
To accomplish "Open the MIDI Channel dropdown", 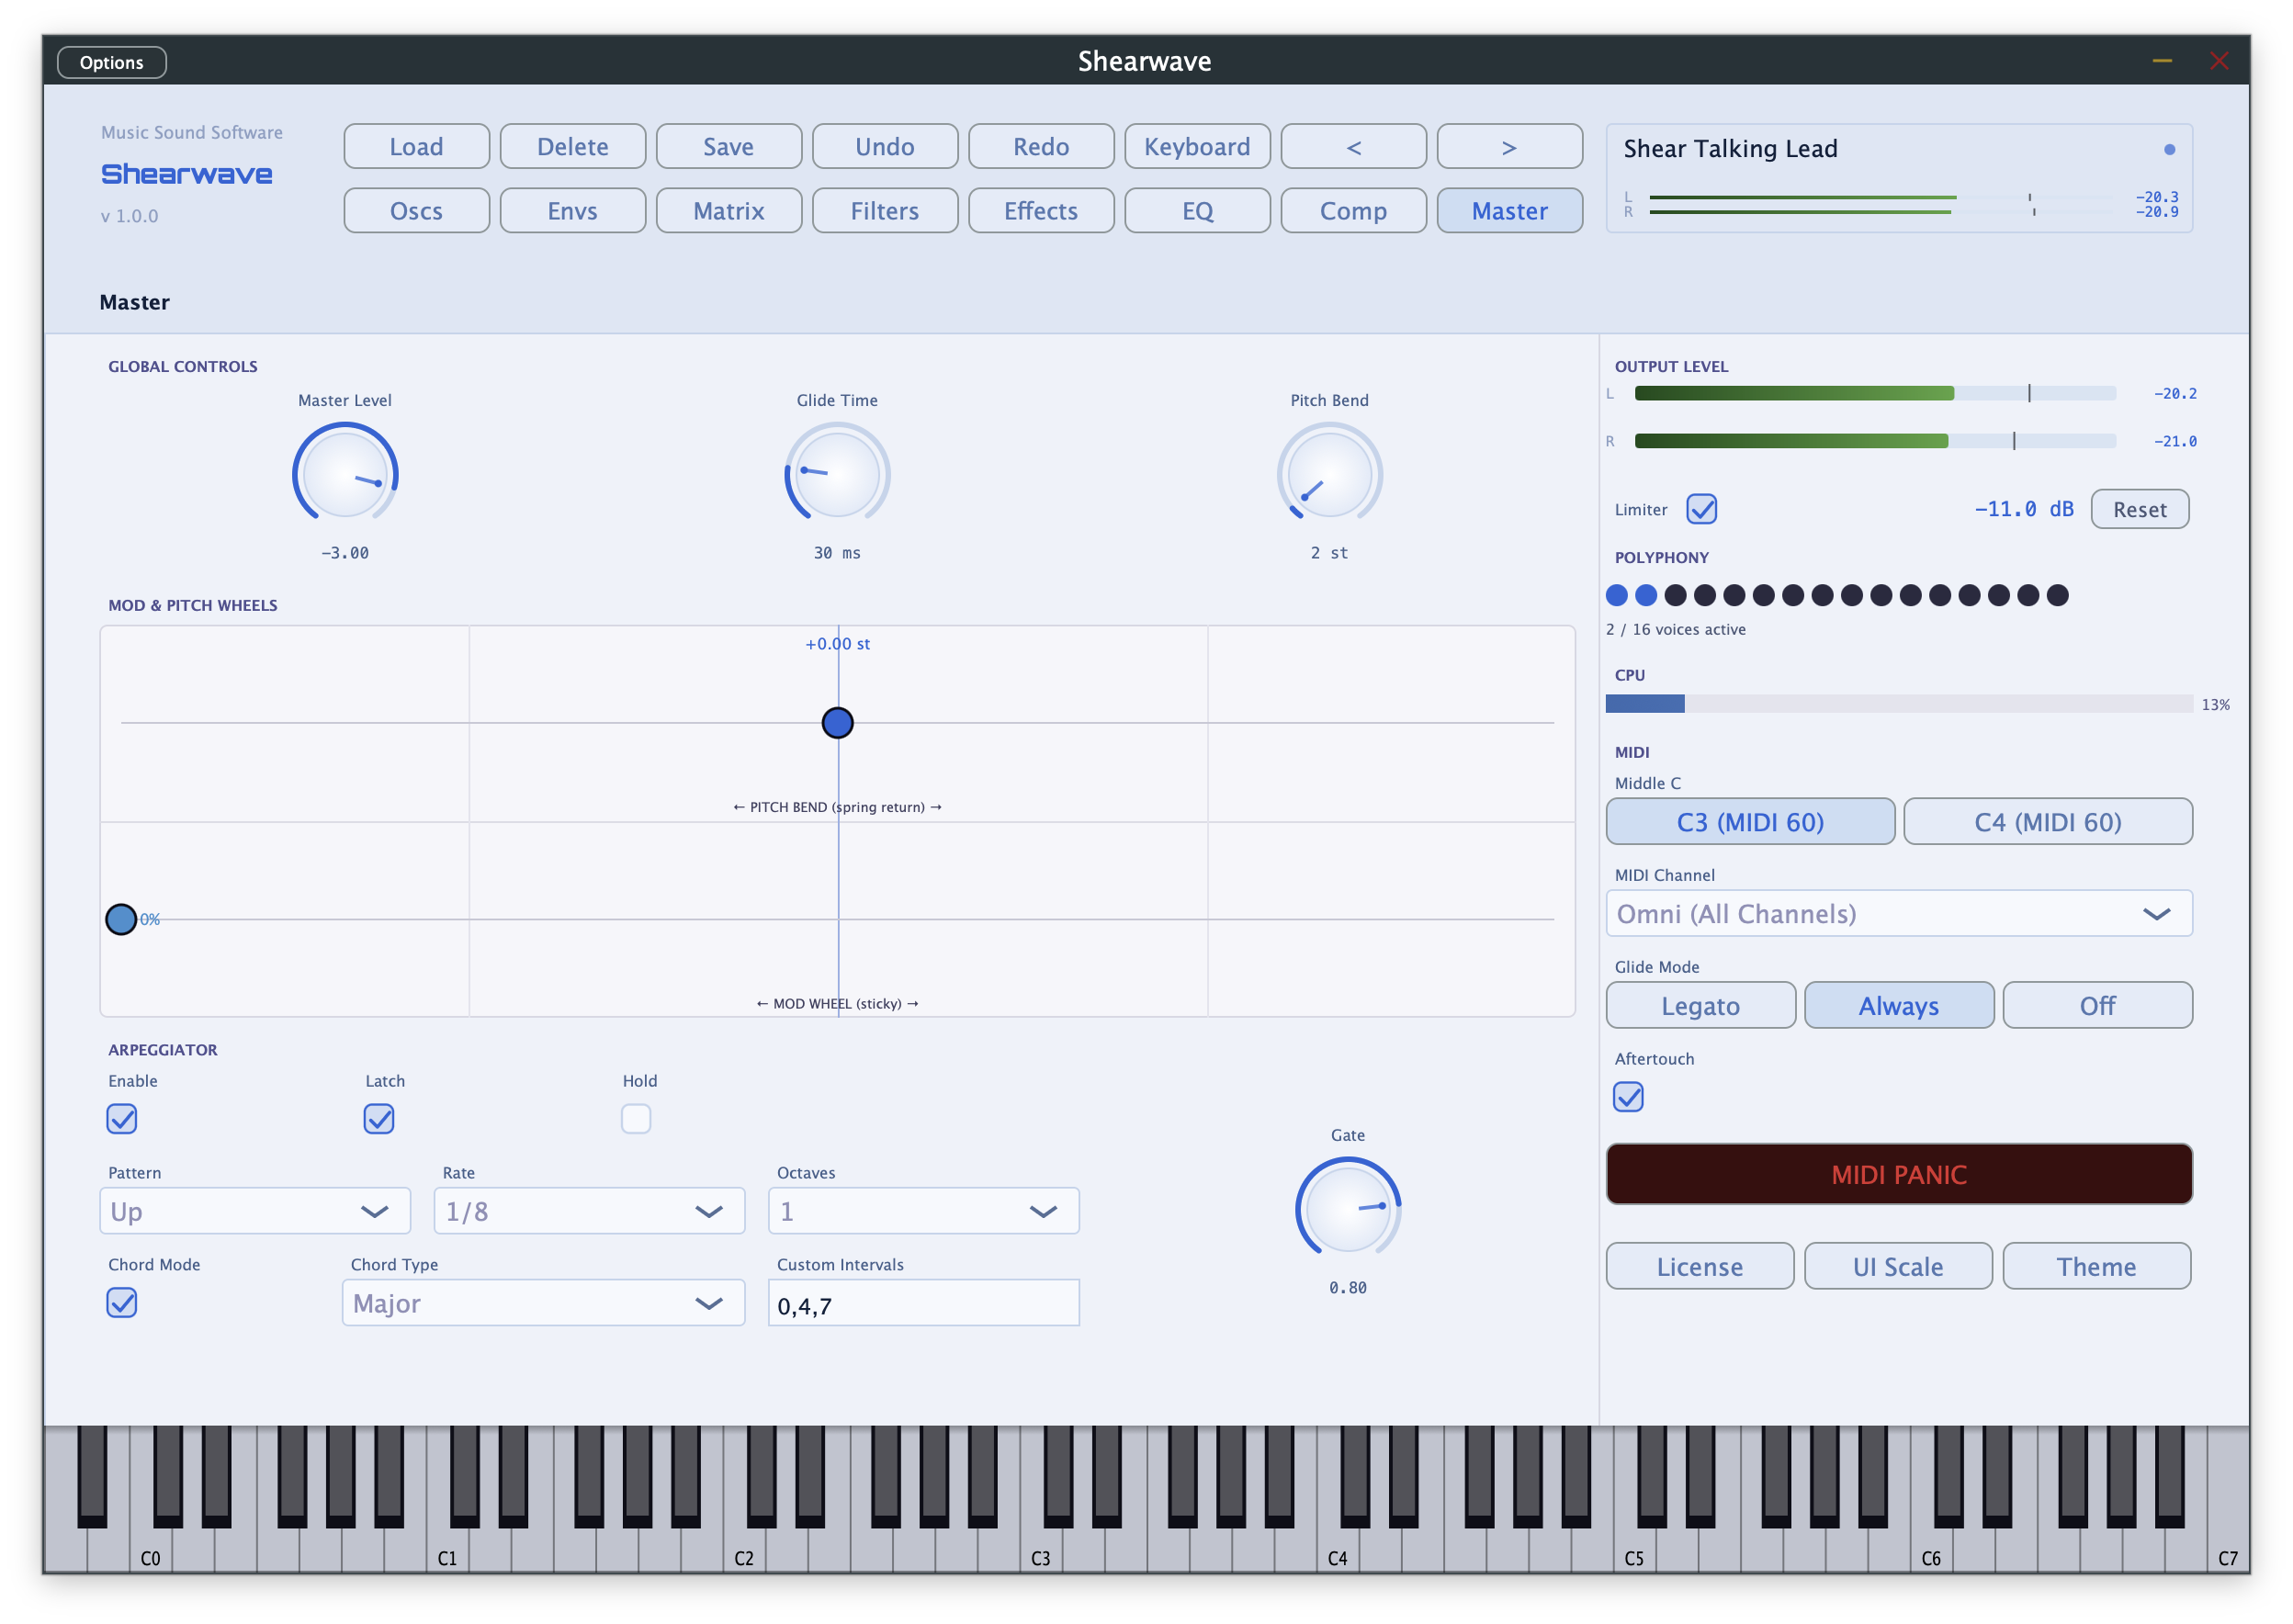I will (x=1898, y=913).
